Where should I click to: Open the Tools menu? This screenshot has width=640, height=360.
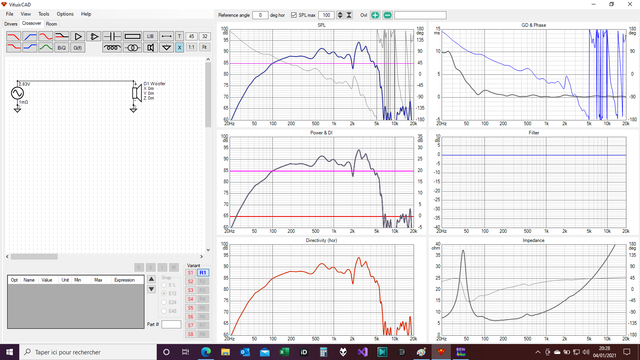point(44,14)
